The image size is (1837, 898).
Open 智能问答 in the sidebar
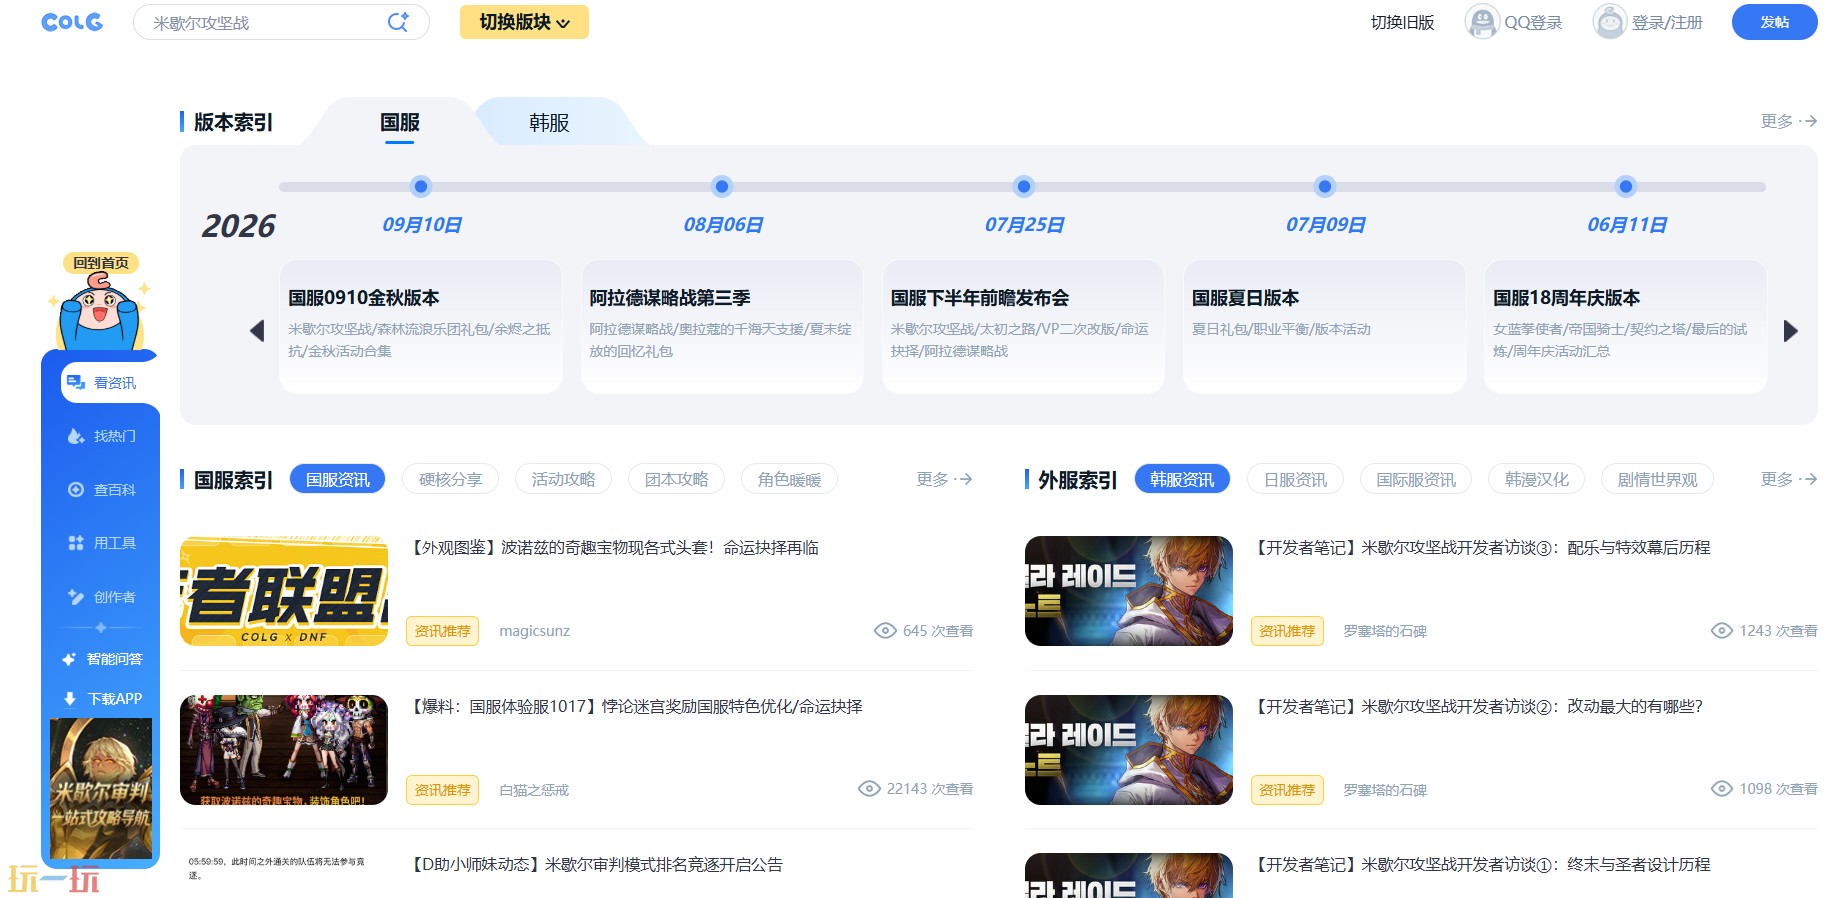click(101, 659)
